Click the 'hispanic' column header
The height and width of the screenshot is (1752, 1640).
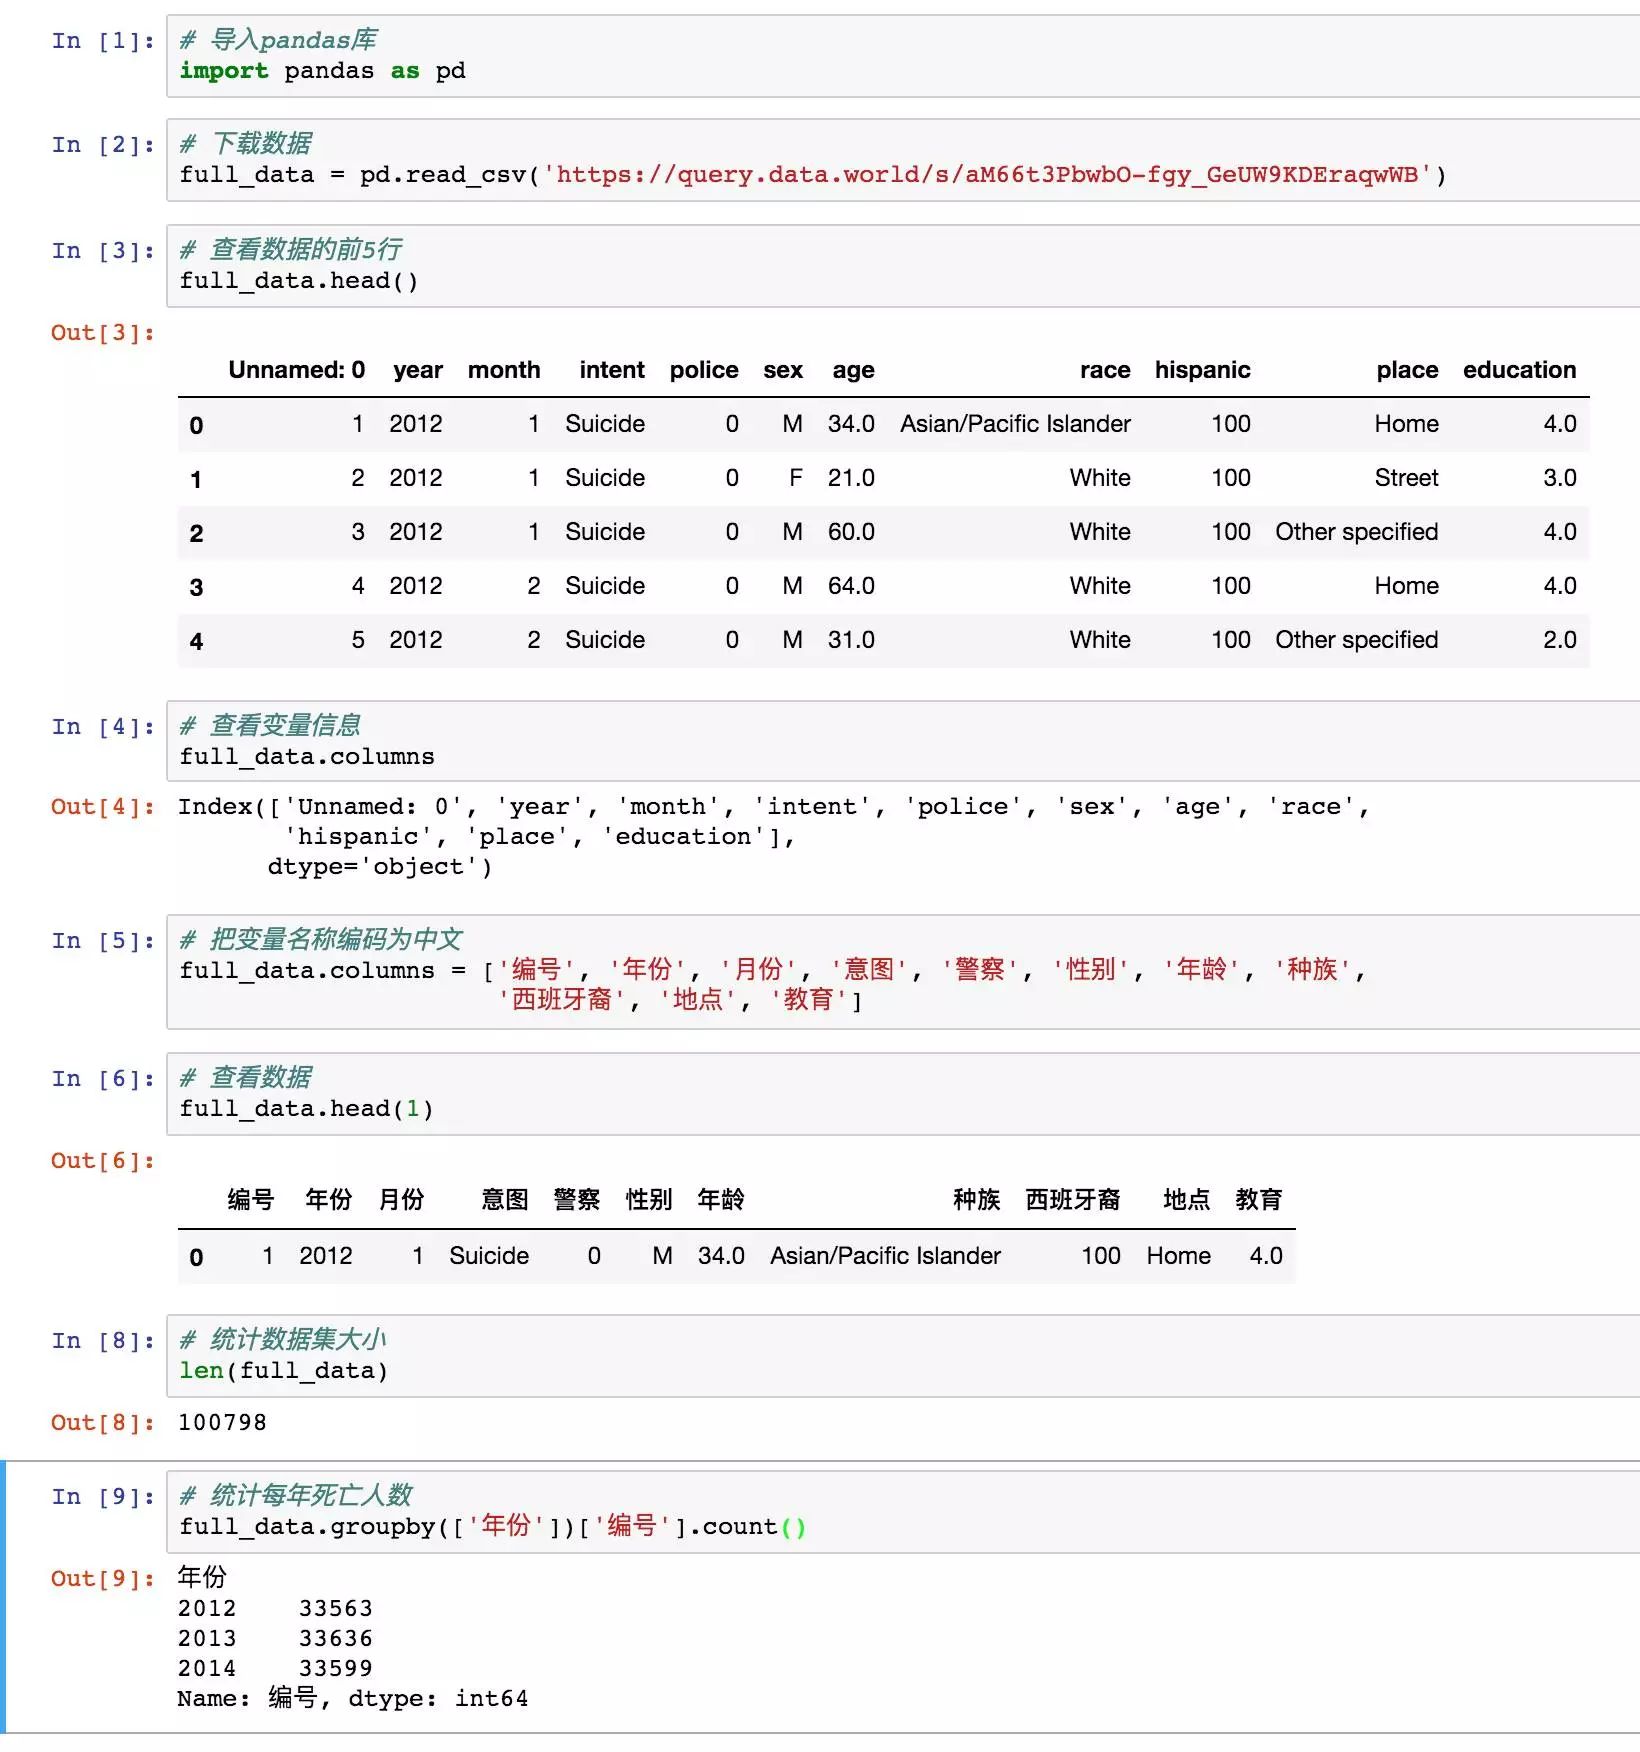1203,370
